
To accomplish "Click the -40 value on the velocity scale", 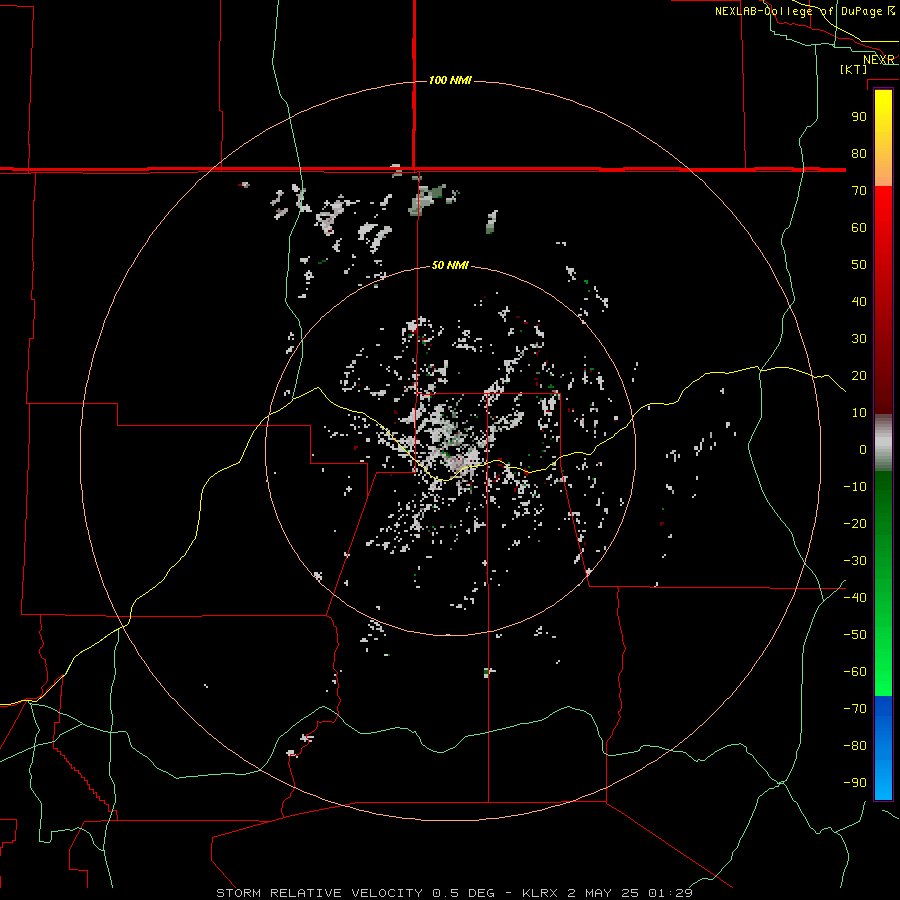I will (855, 598).
